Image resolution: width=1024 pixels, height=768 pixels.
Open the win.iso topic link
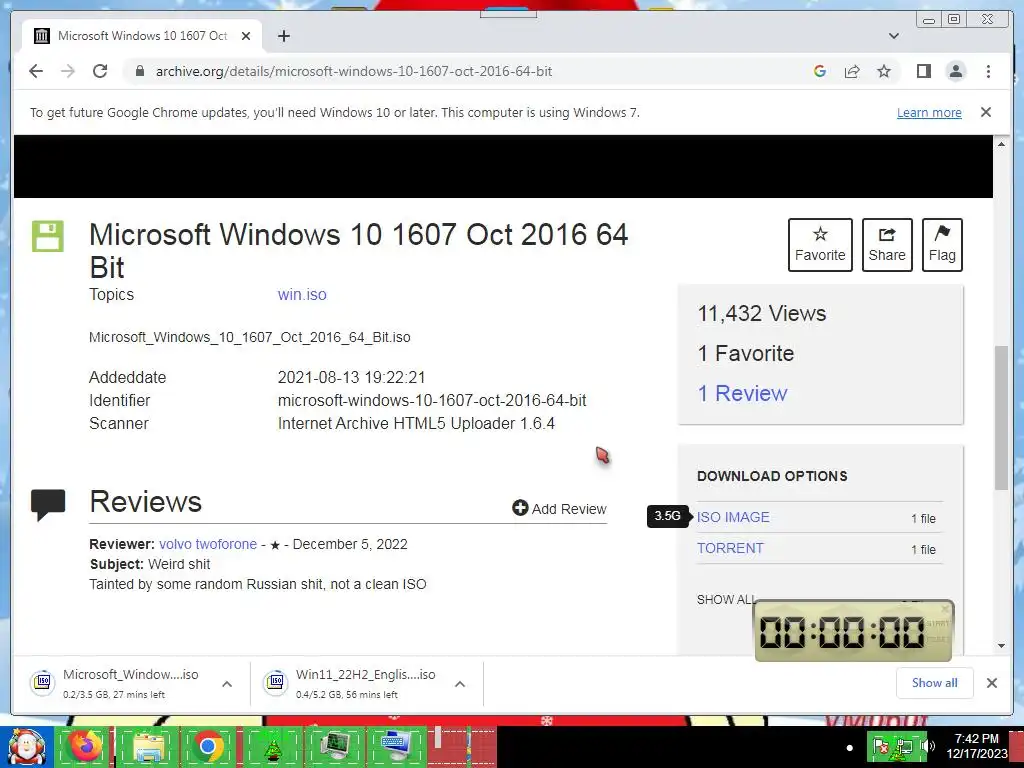click(302, 295)
